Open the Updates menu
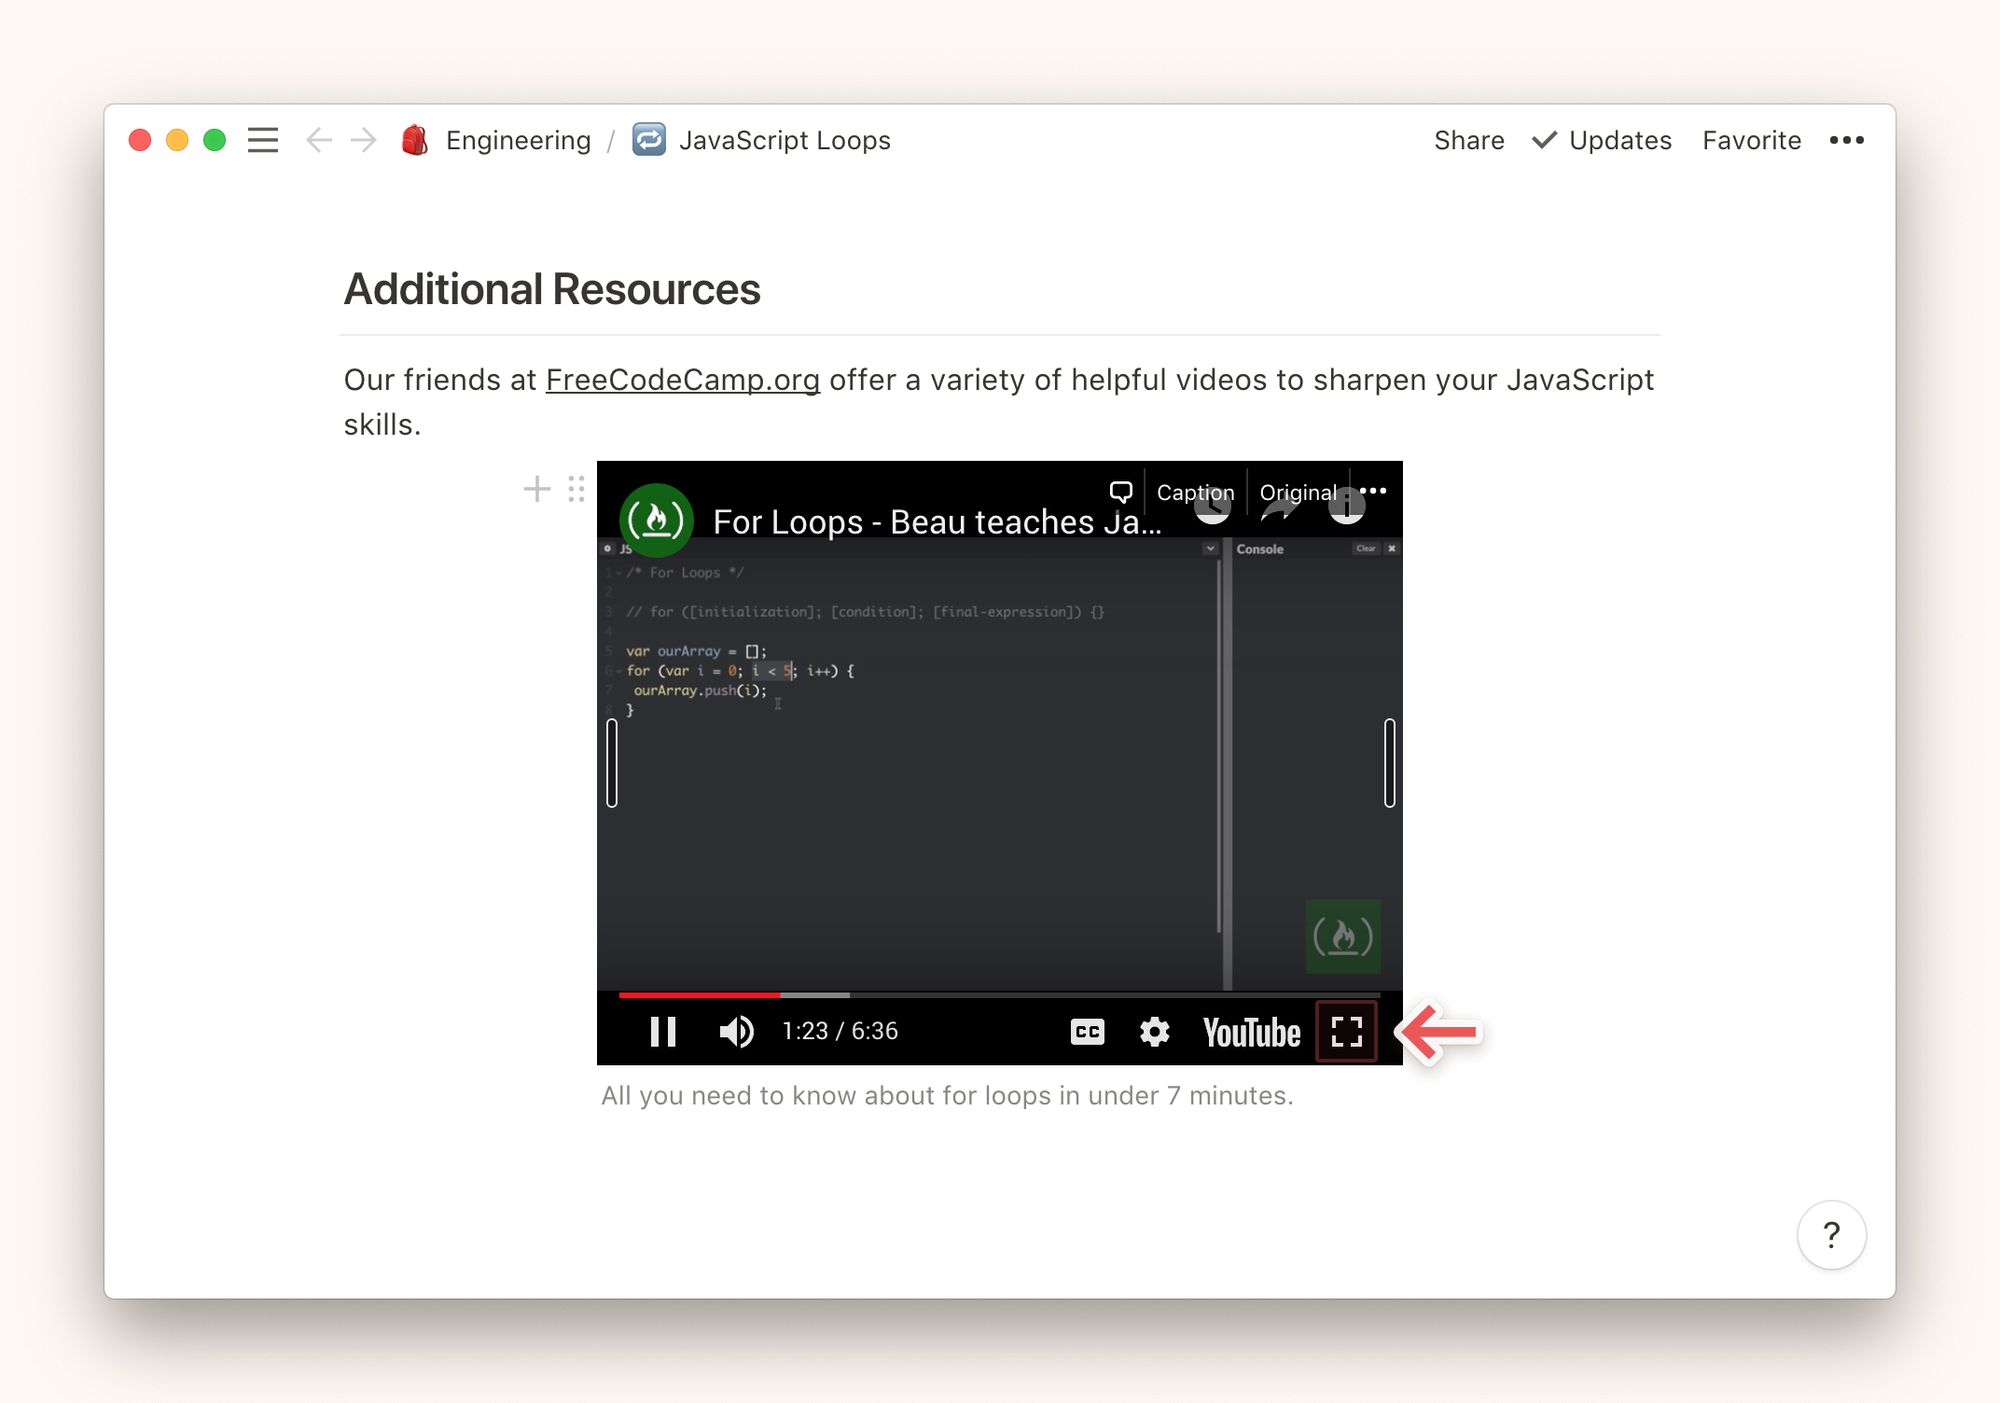The height and width of the screenshot is (1403, 2000). [1602, 140]
